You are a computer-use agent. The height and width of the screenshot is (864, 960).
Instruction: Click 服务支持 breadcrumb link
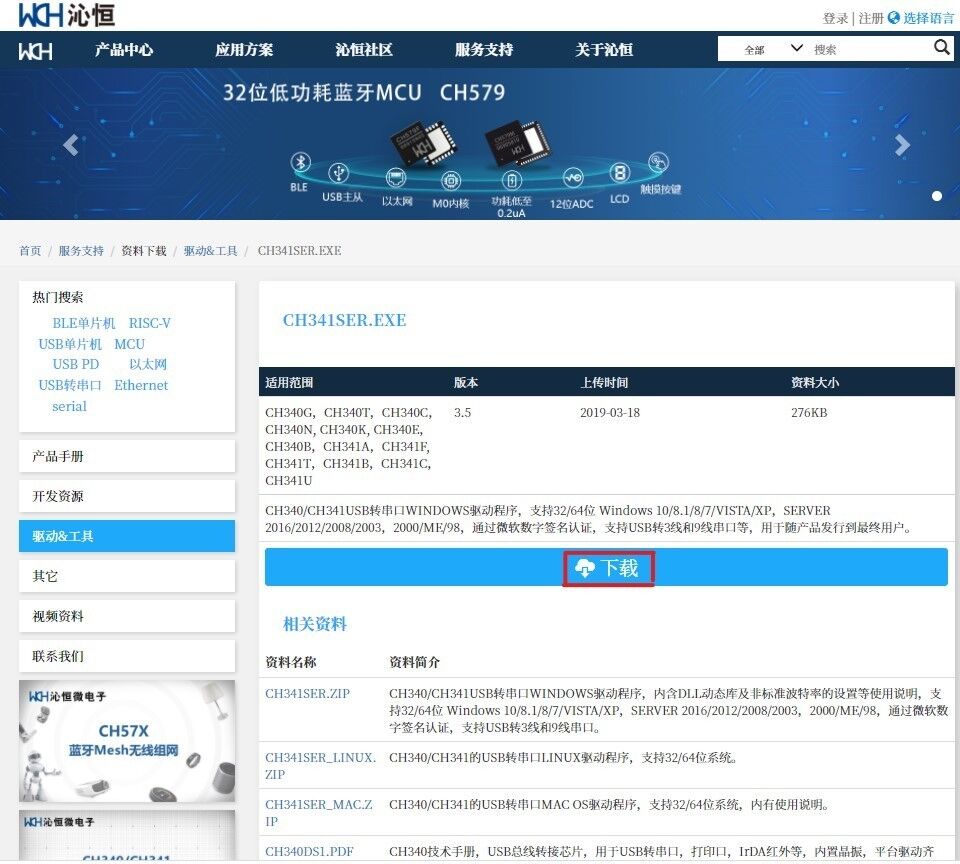[81, 251]
